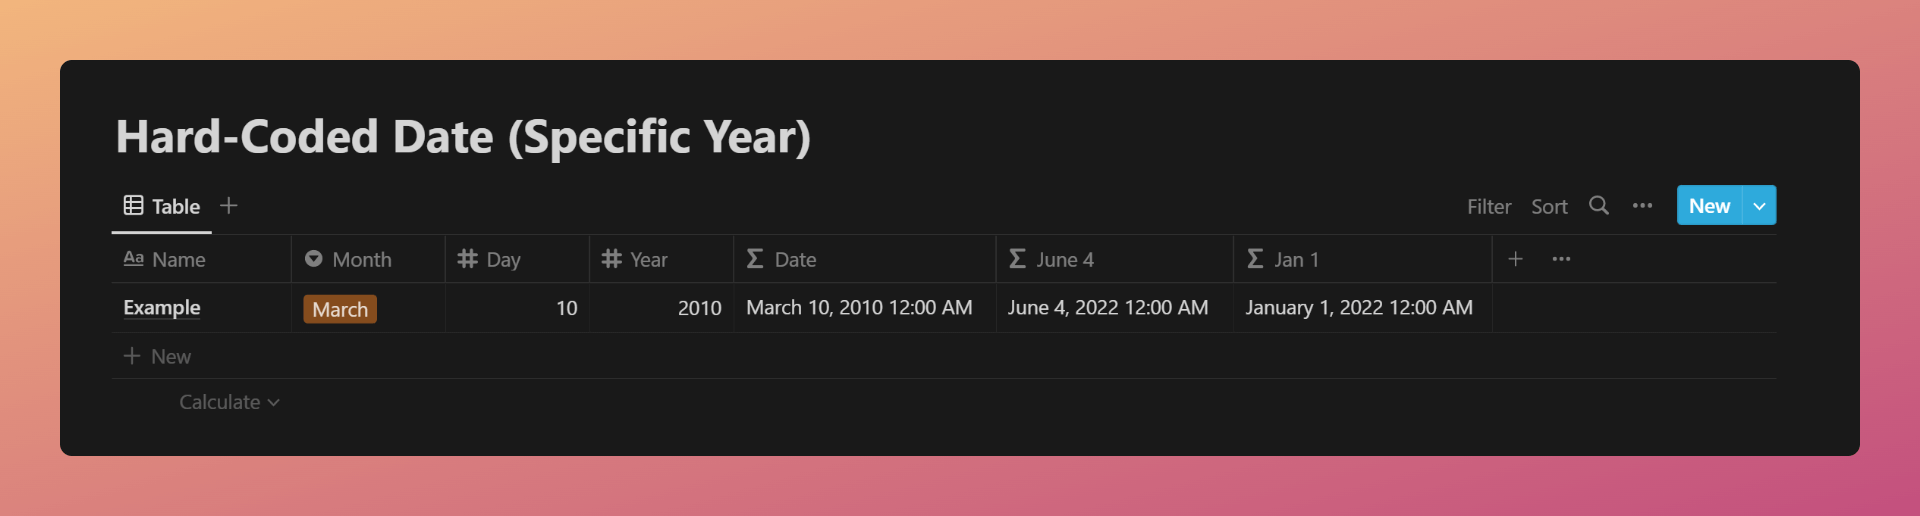
Task: Open the view options three-dot menu
Action: pyautogui.click(x=1642, y=205)
